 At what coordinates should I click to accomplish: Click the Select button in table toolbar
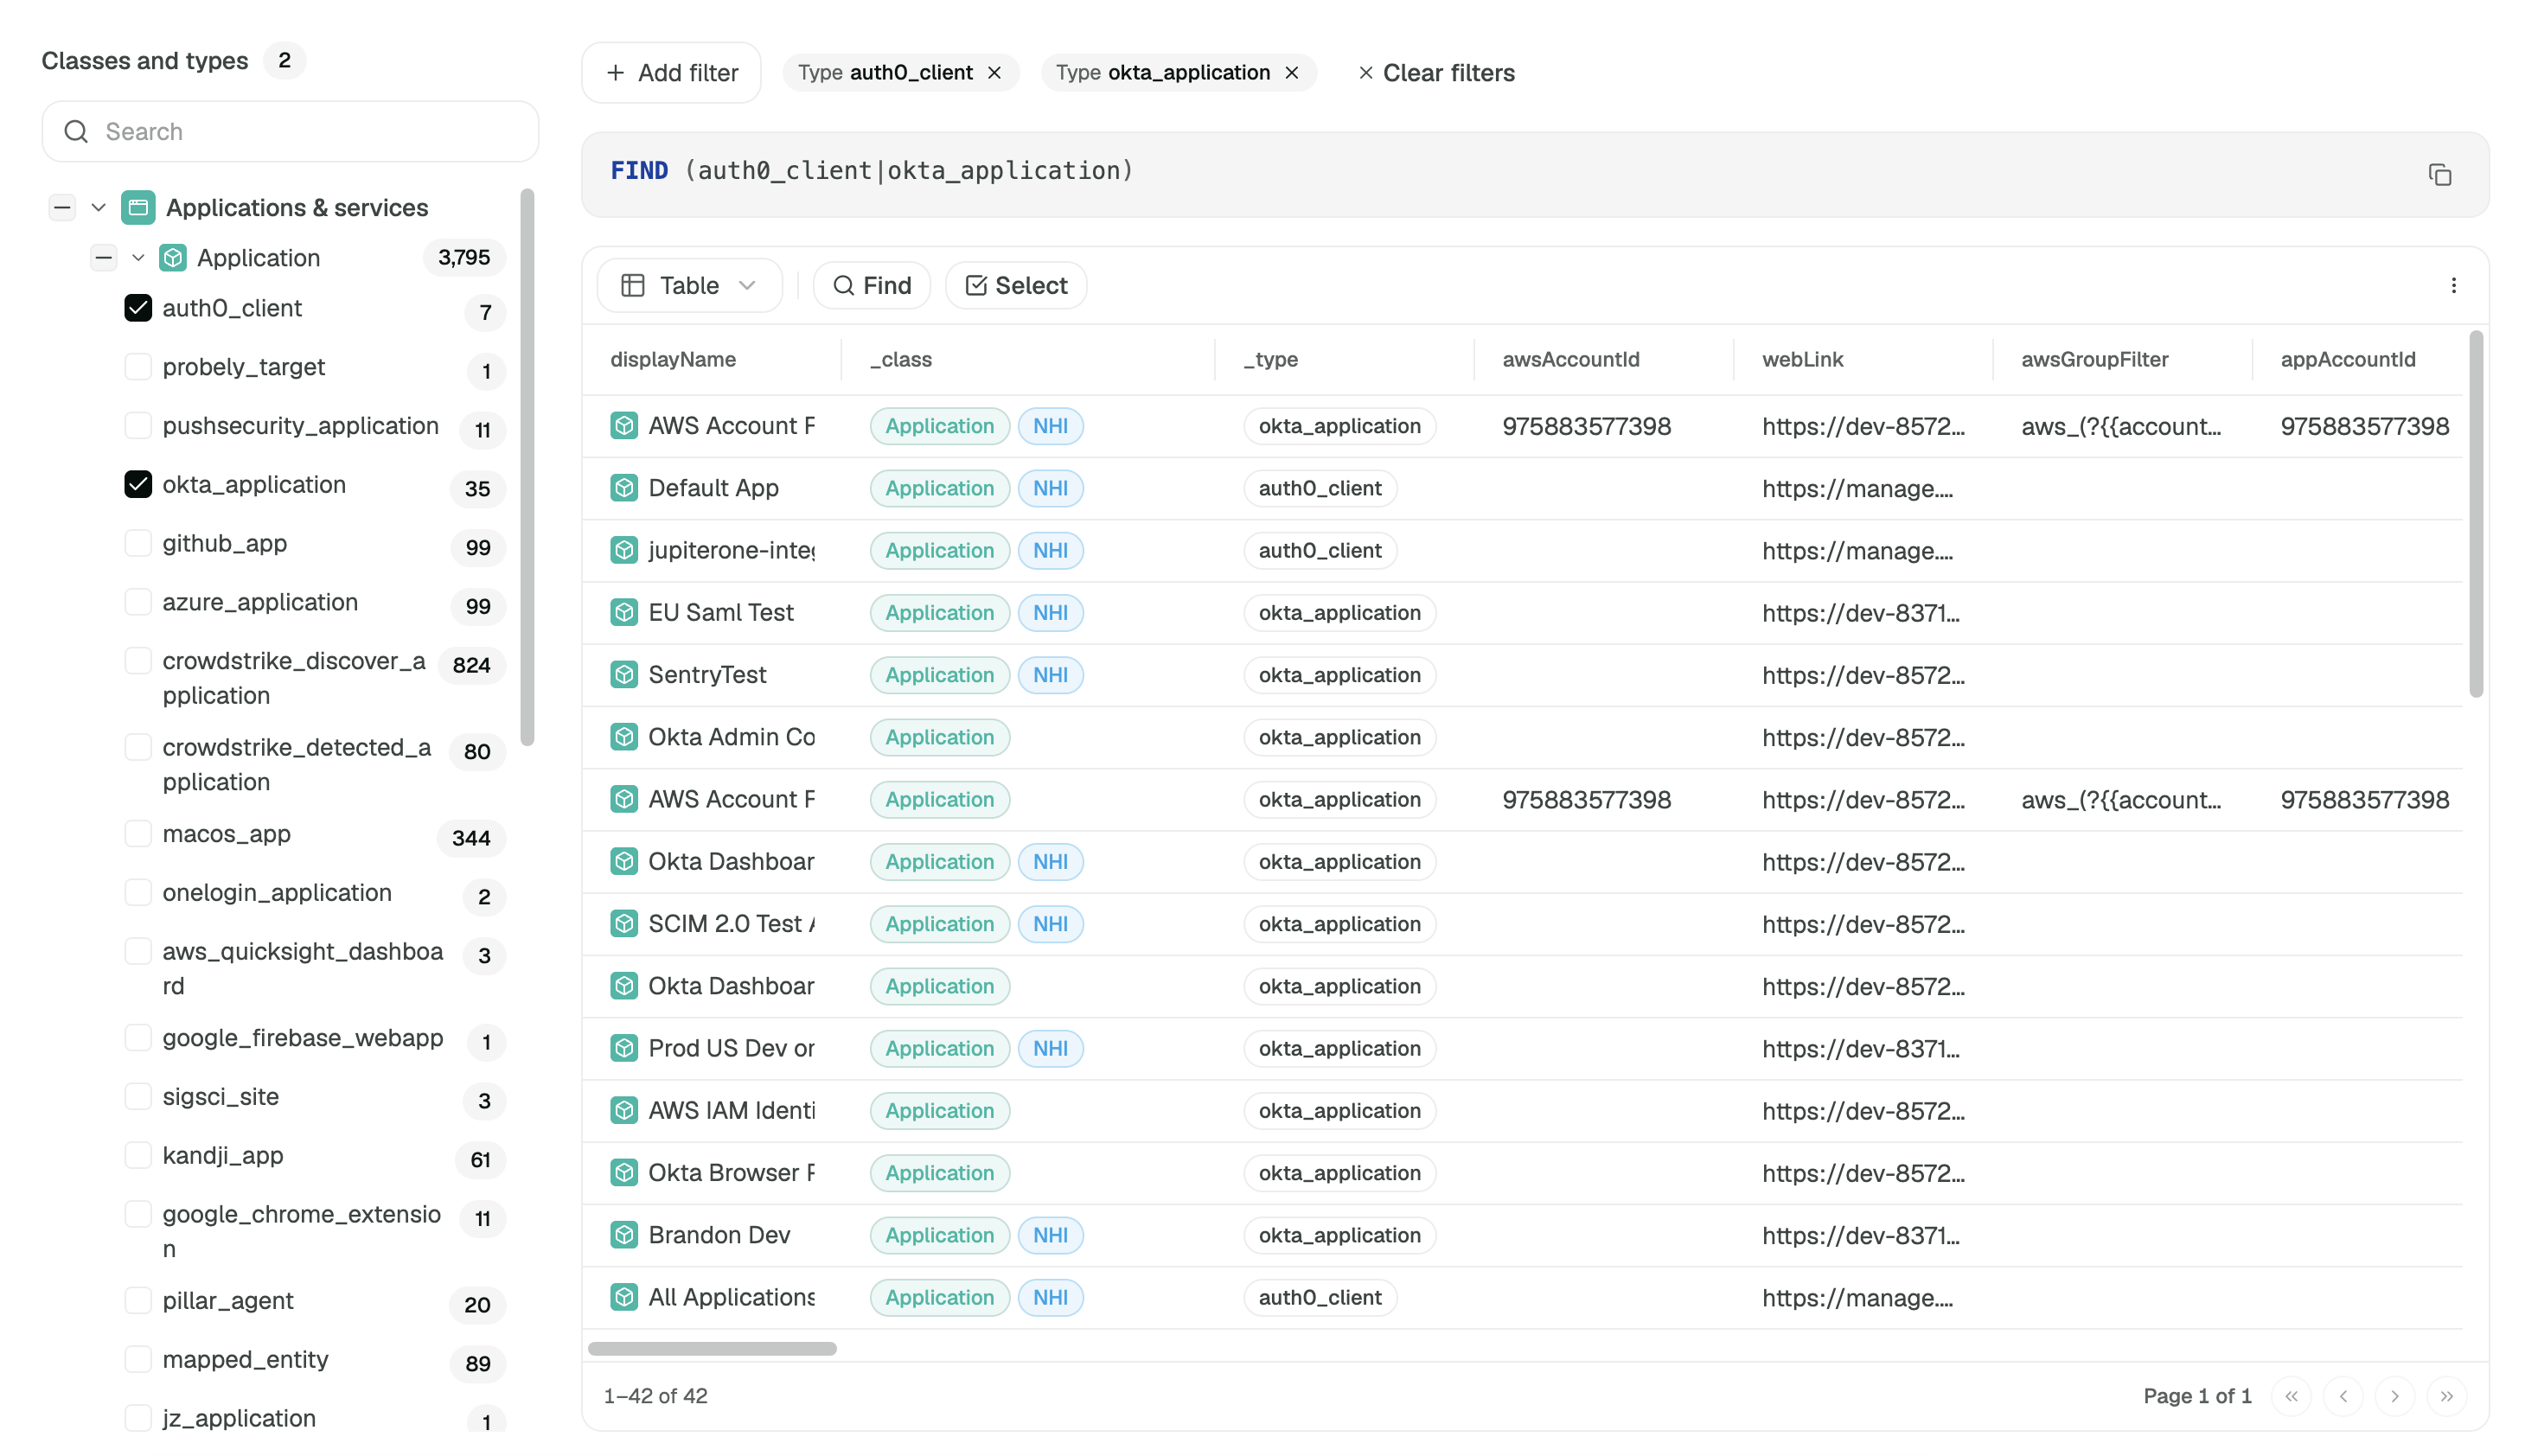(x=1016, y=286)
